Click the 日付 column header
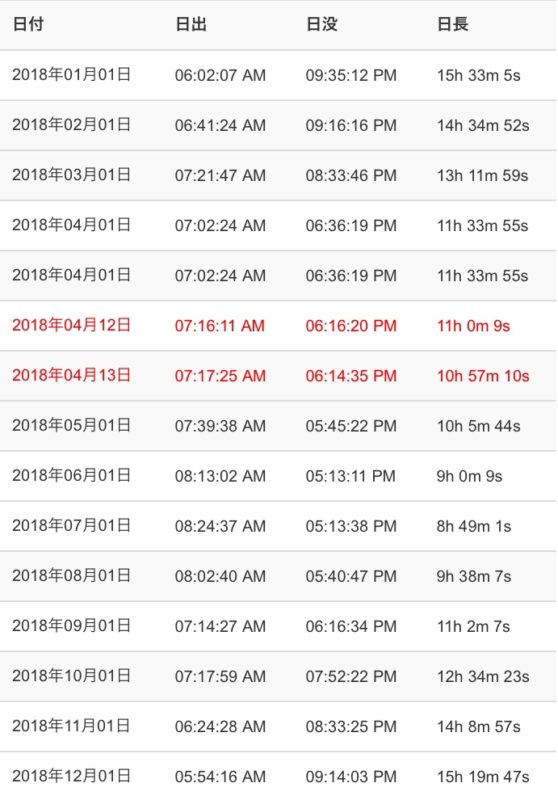The width and height of the screenshot is (558, 800). (x=28, y=24)
